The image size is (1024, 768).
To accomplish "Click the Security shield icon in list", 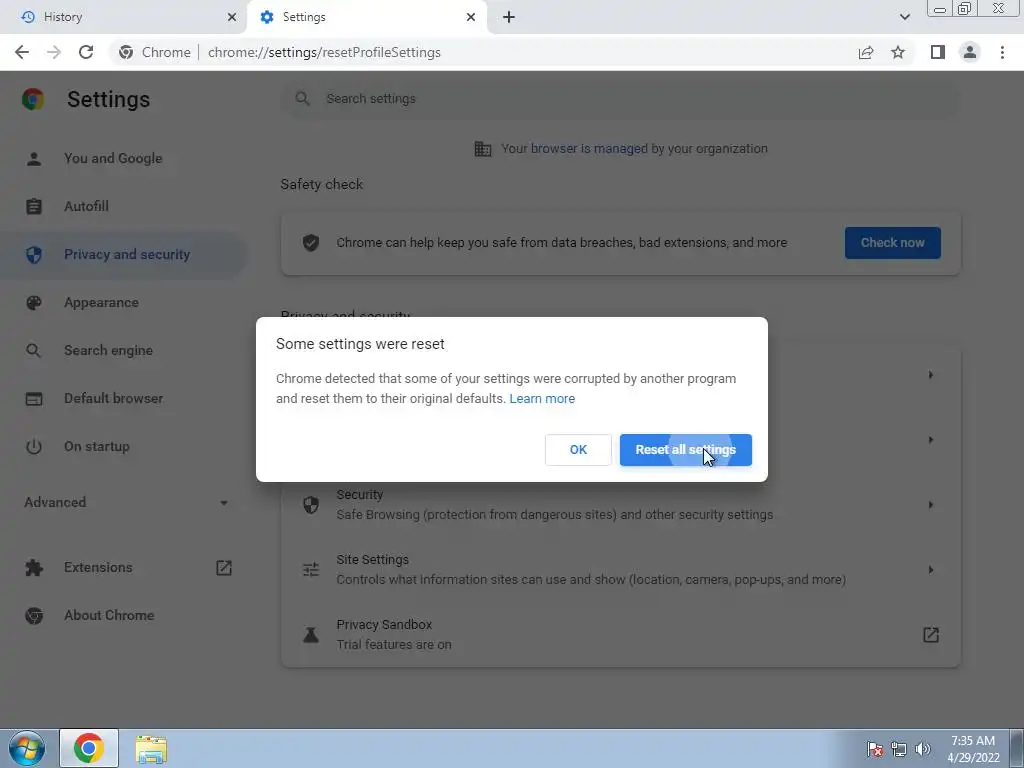I will pyautogui.click(x=311, y=505).
